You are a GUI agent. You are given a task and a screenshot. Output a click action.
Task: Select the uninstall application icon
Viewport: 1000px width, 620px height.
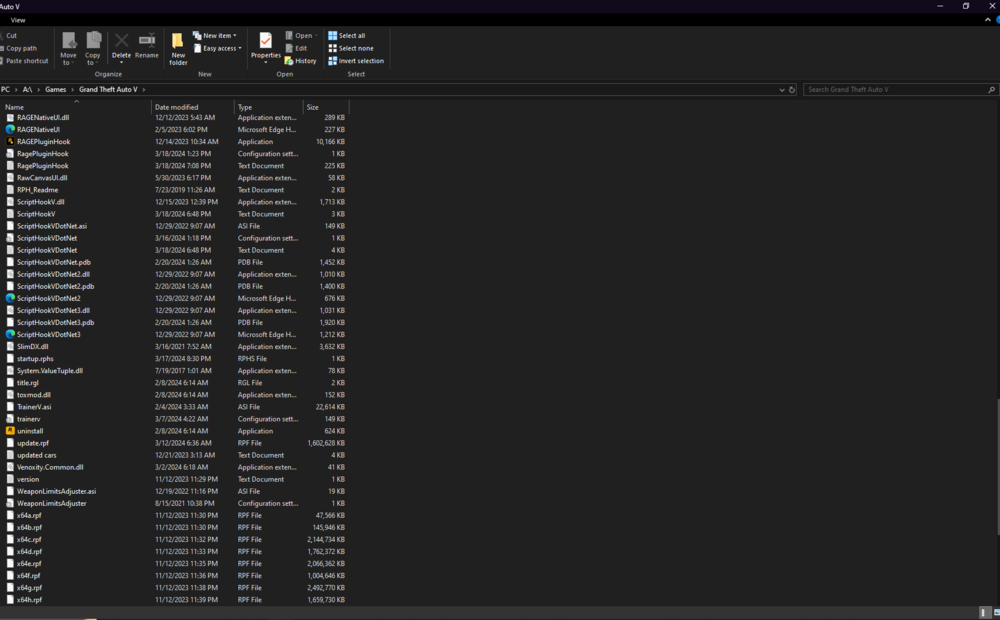(10, 431)
